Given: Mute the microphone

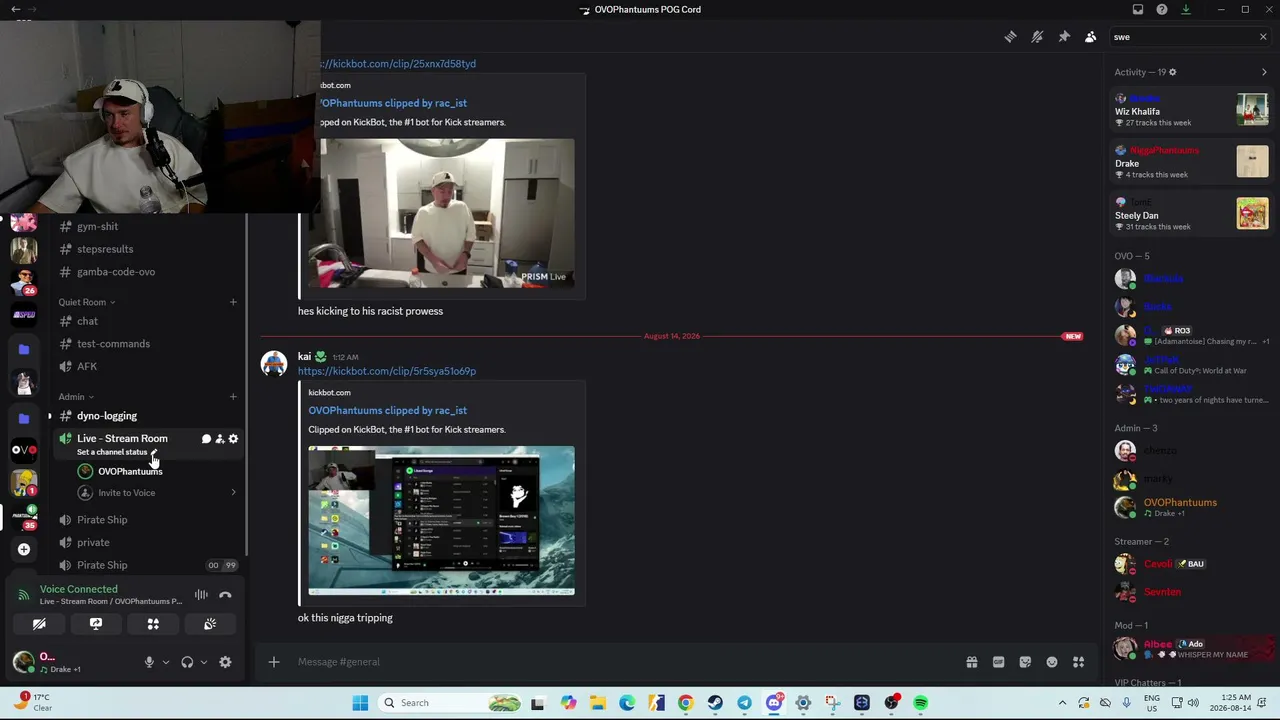Looking at the screenshot, I should click(x=149, y=662).
